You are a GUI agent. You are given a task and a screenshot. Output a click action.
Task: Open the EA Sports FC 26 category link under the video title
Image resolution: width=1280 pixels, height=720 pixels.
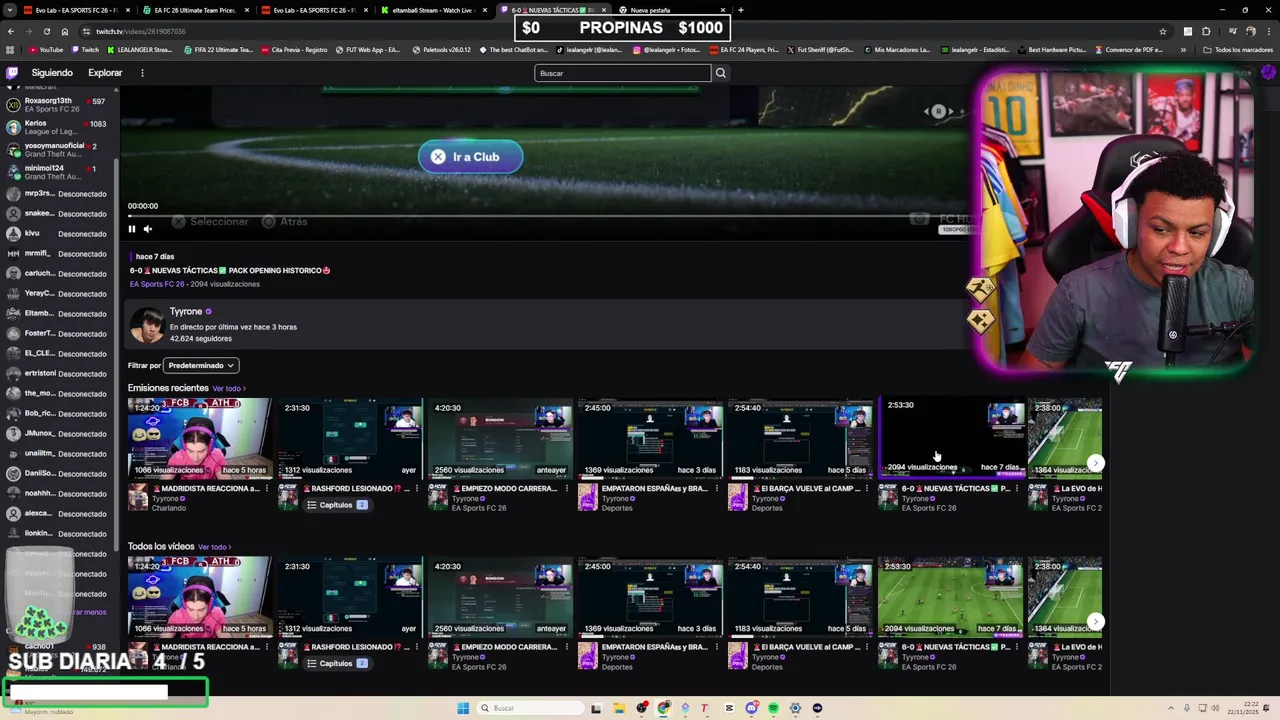(x=157, y=284)
